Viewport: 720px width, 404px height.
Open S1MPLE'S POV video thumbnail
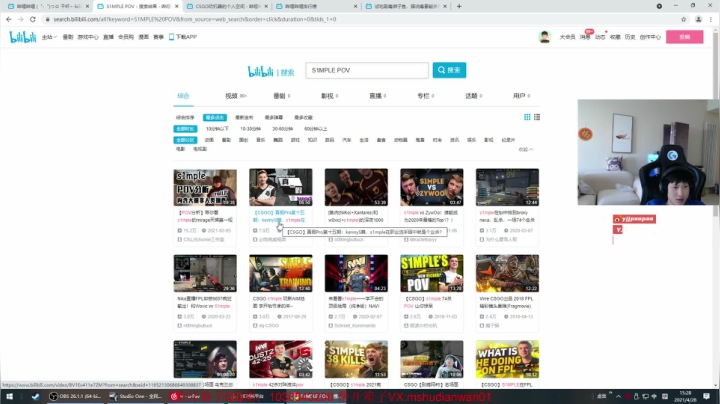pyautogui.click(x=432, y=274)
